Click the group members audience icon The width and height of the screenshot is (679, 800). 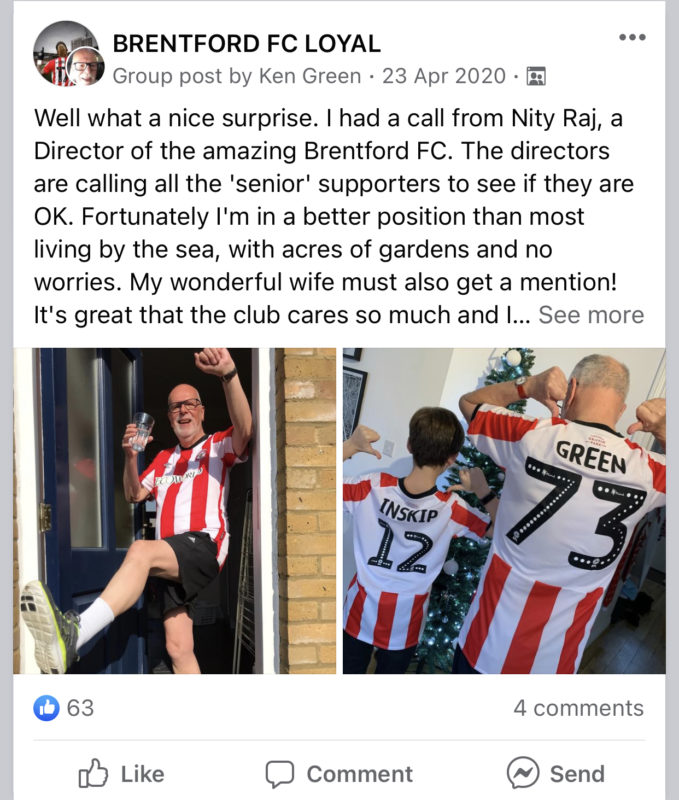click(536, 77)
